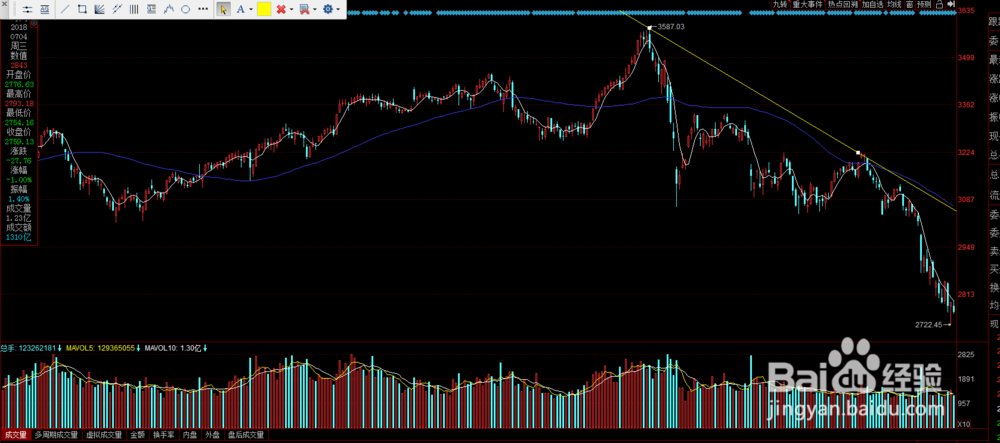Open the 热点回溯 button
This screenshot has width=1000, height=443.
[843, 4]
